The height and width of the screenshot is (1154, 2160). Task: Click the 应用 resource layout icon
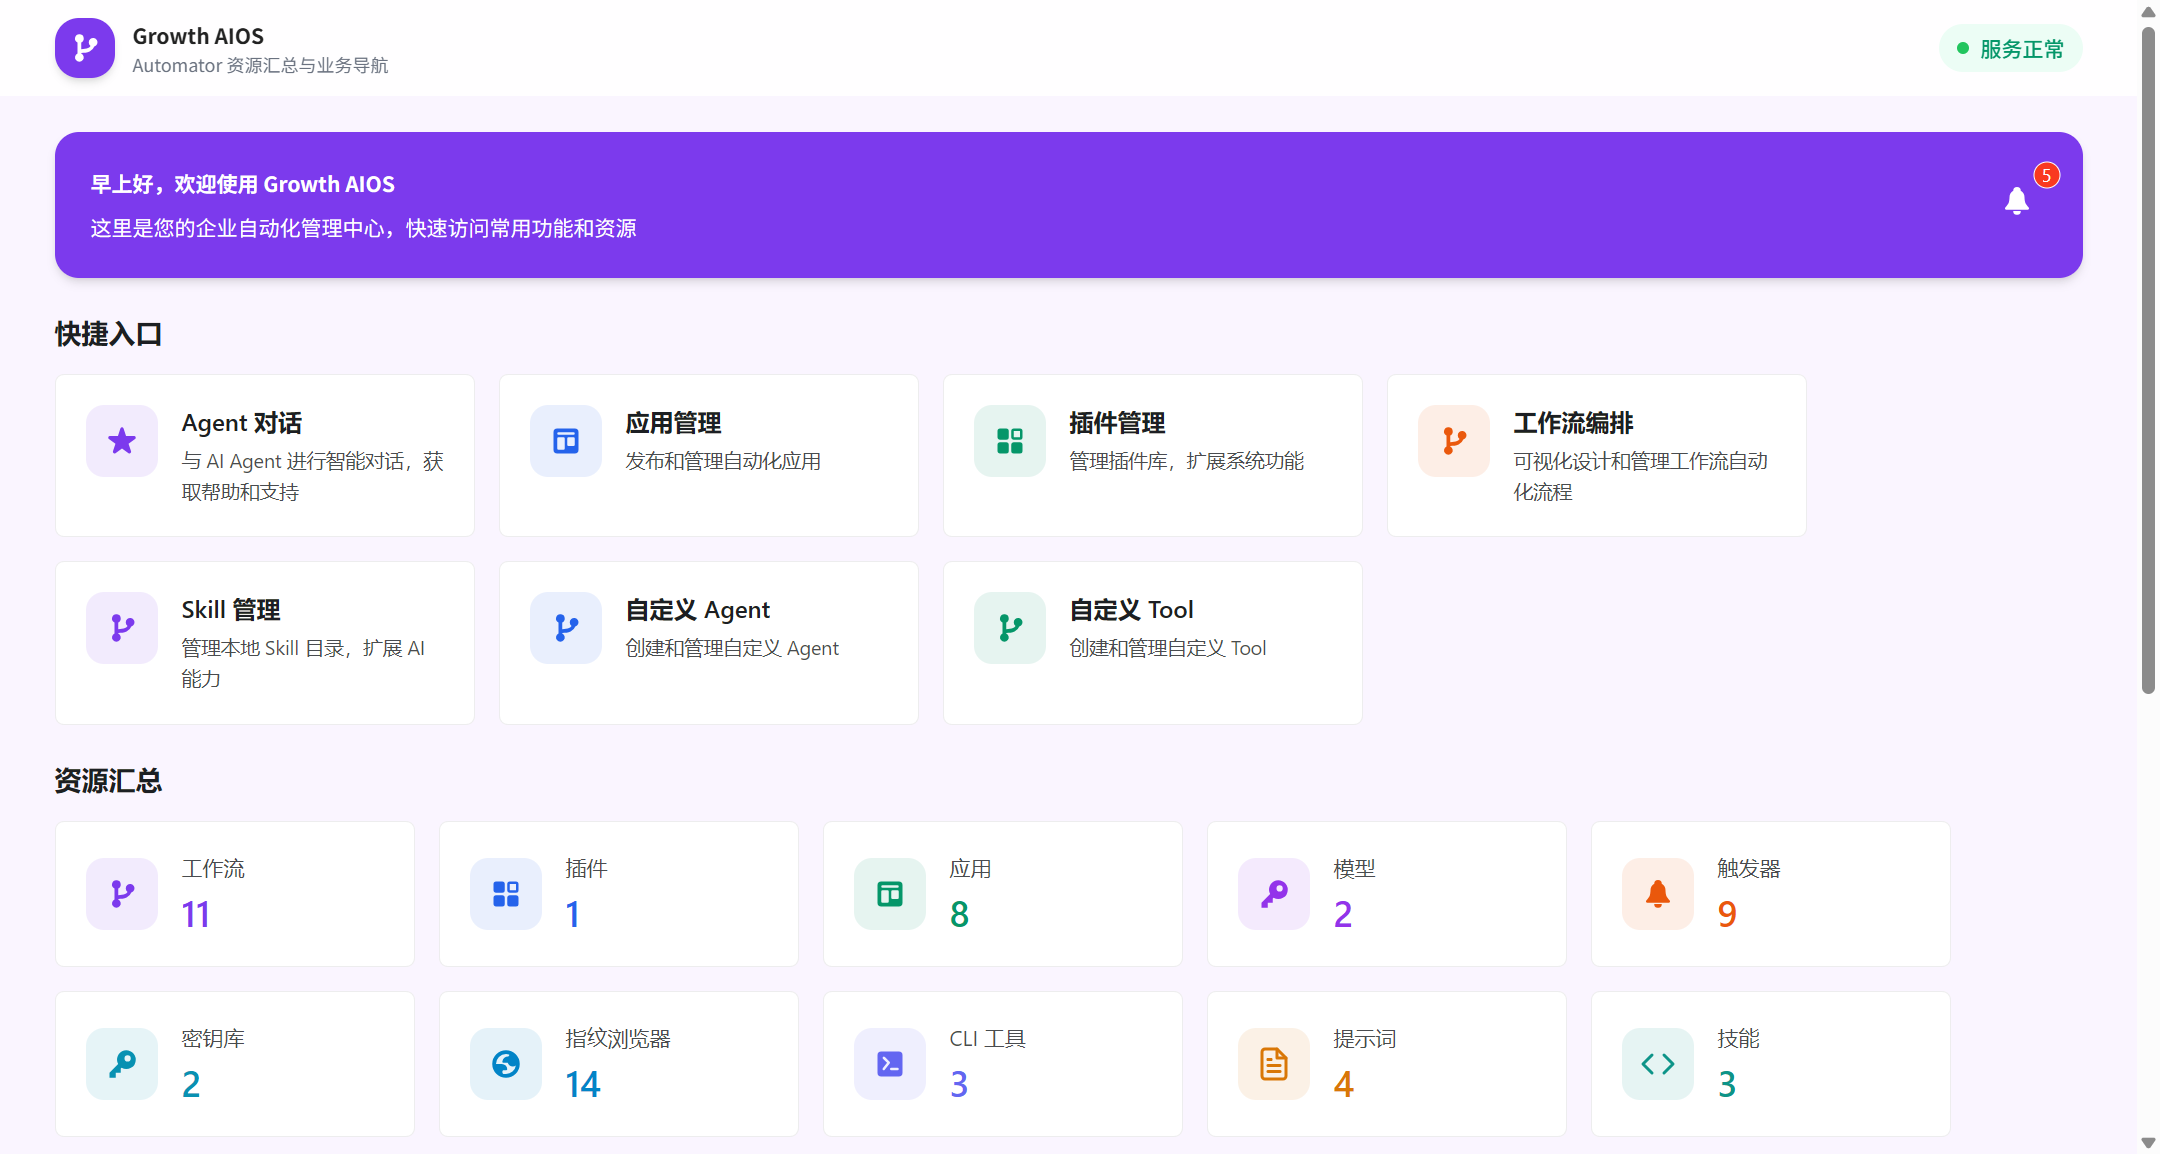pyautogui.click(x=890, y=894)
